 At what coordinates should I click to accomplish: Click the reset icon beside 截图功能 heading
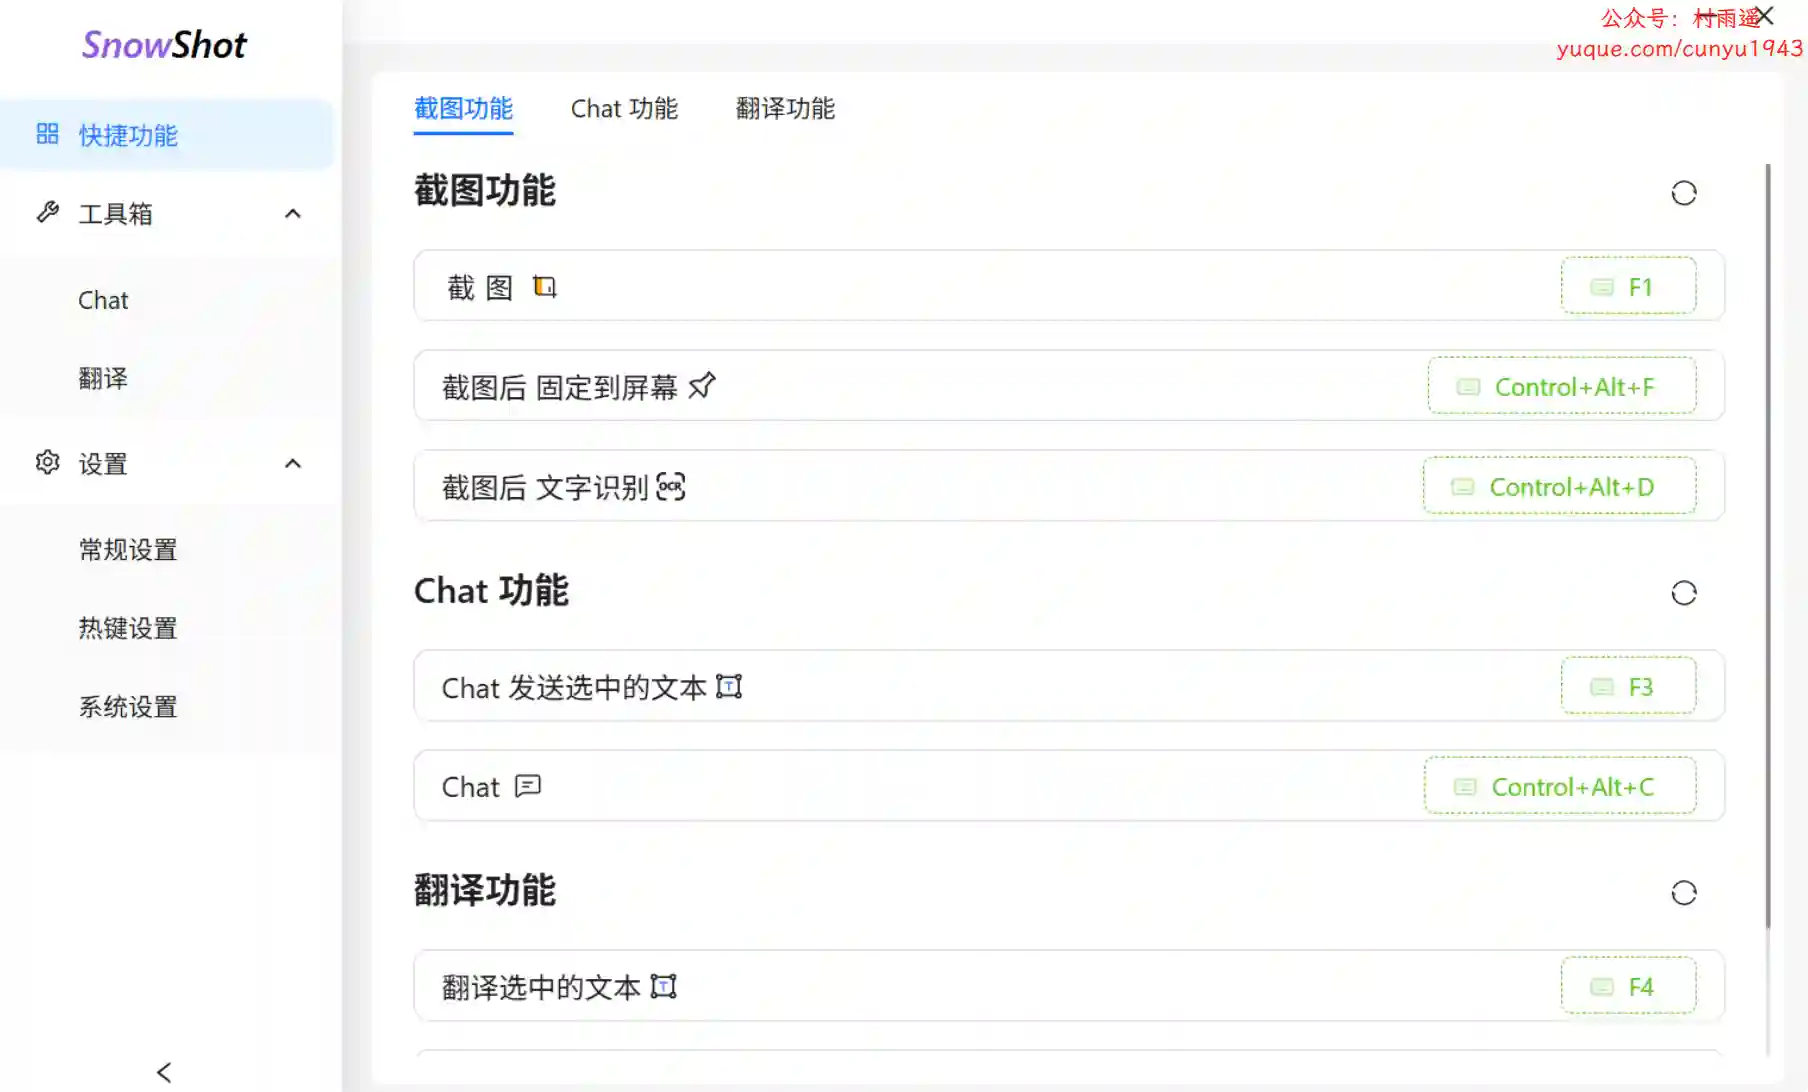[1684, 193]
